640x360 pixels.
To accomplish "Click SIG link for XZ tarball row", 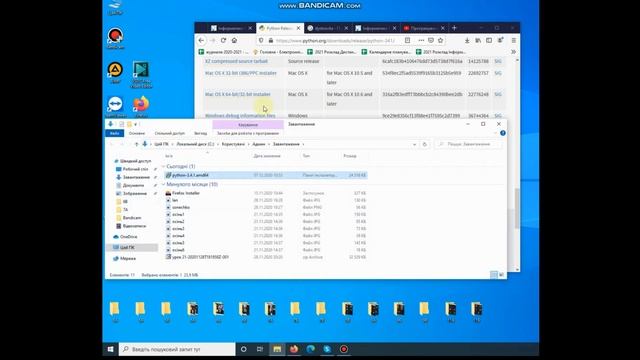I will click(x=498, y=61).
